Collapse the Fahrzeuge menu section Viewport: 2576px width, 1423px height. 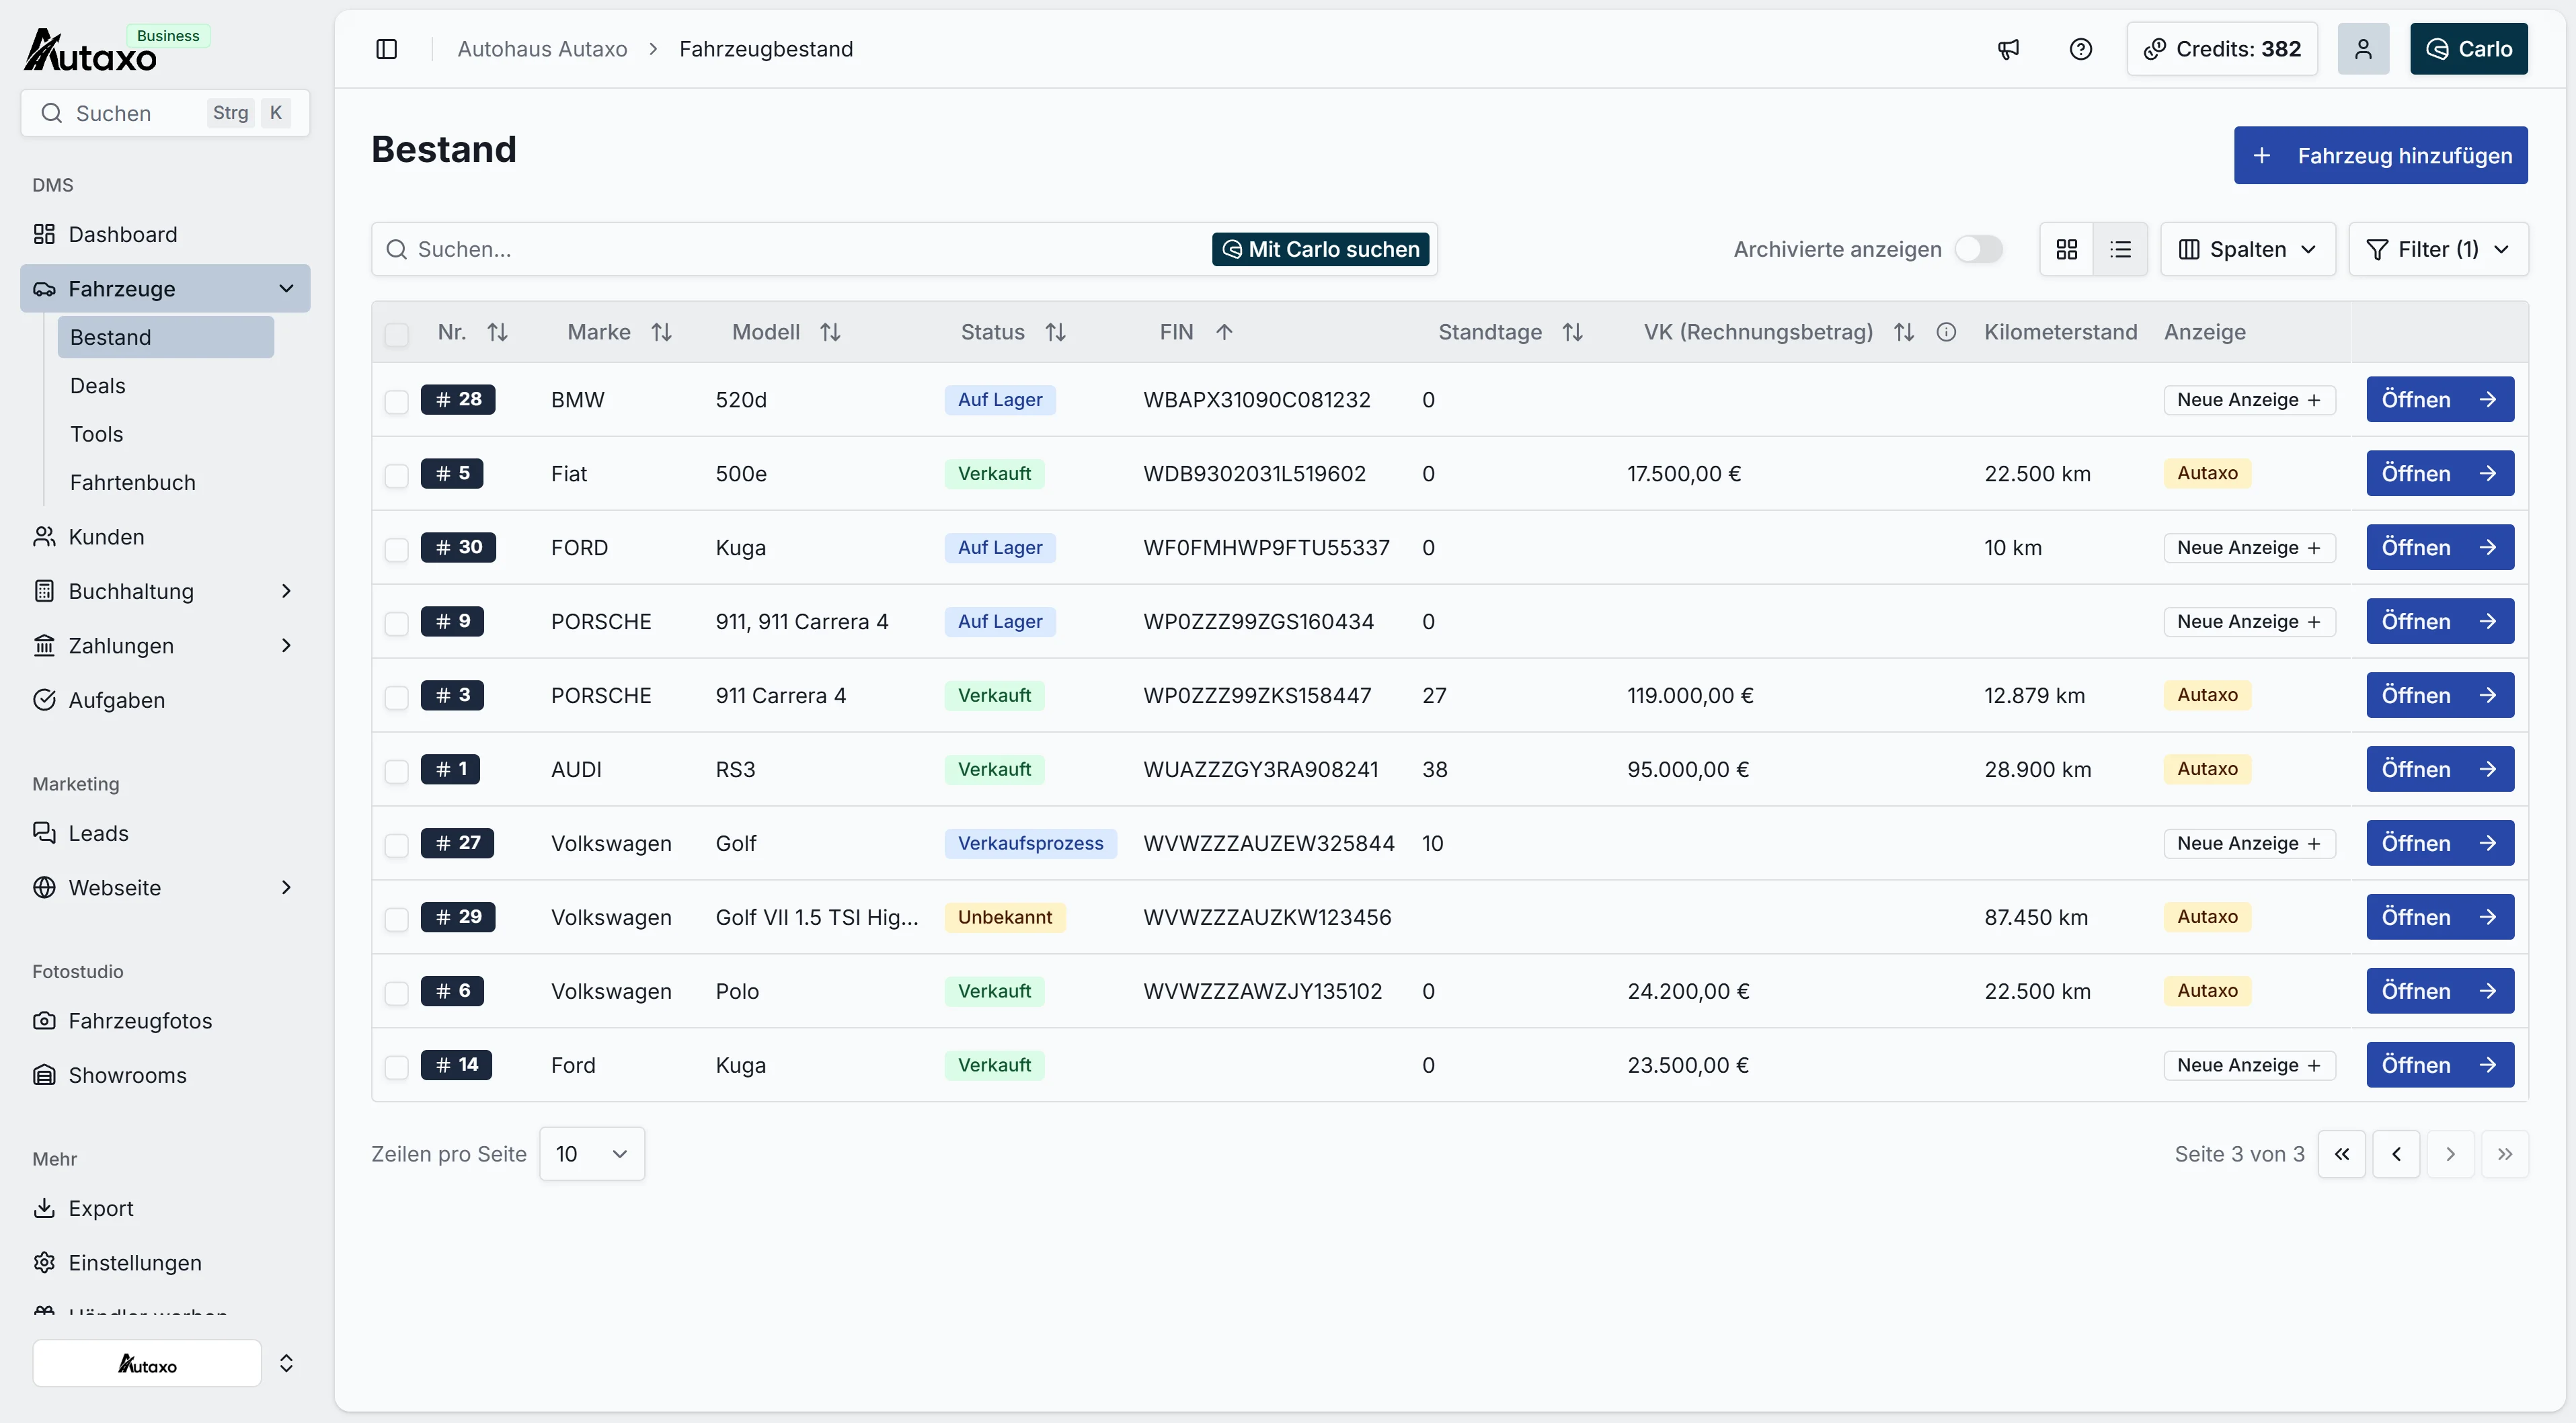point(286,289)
